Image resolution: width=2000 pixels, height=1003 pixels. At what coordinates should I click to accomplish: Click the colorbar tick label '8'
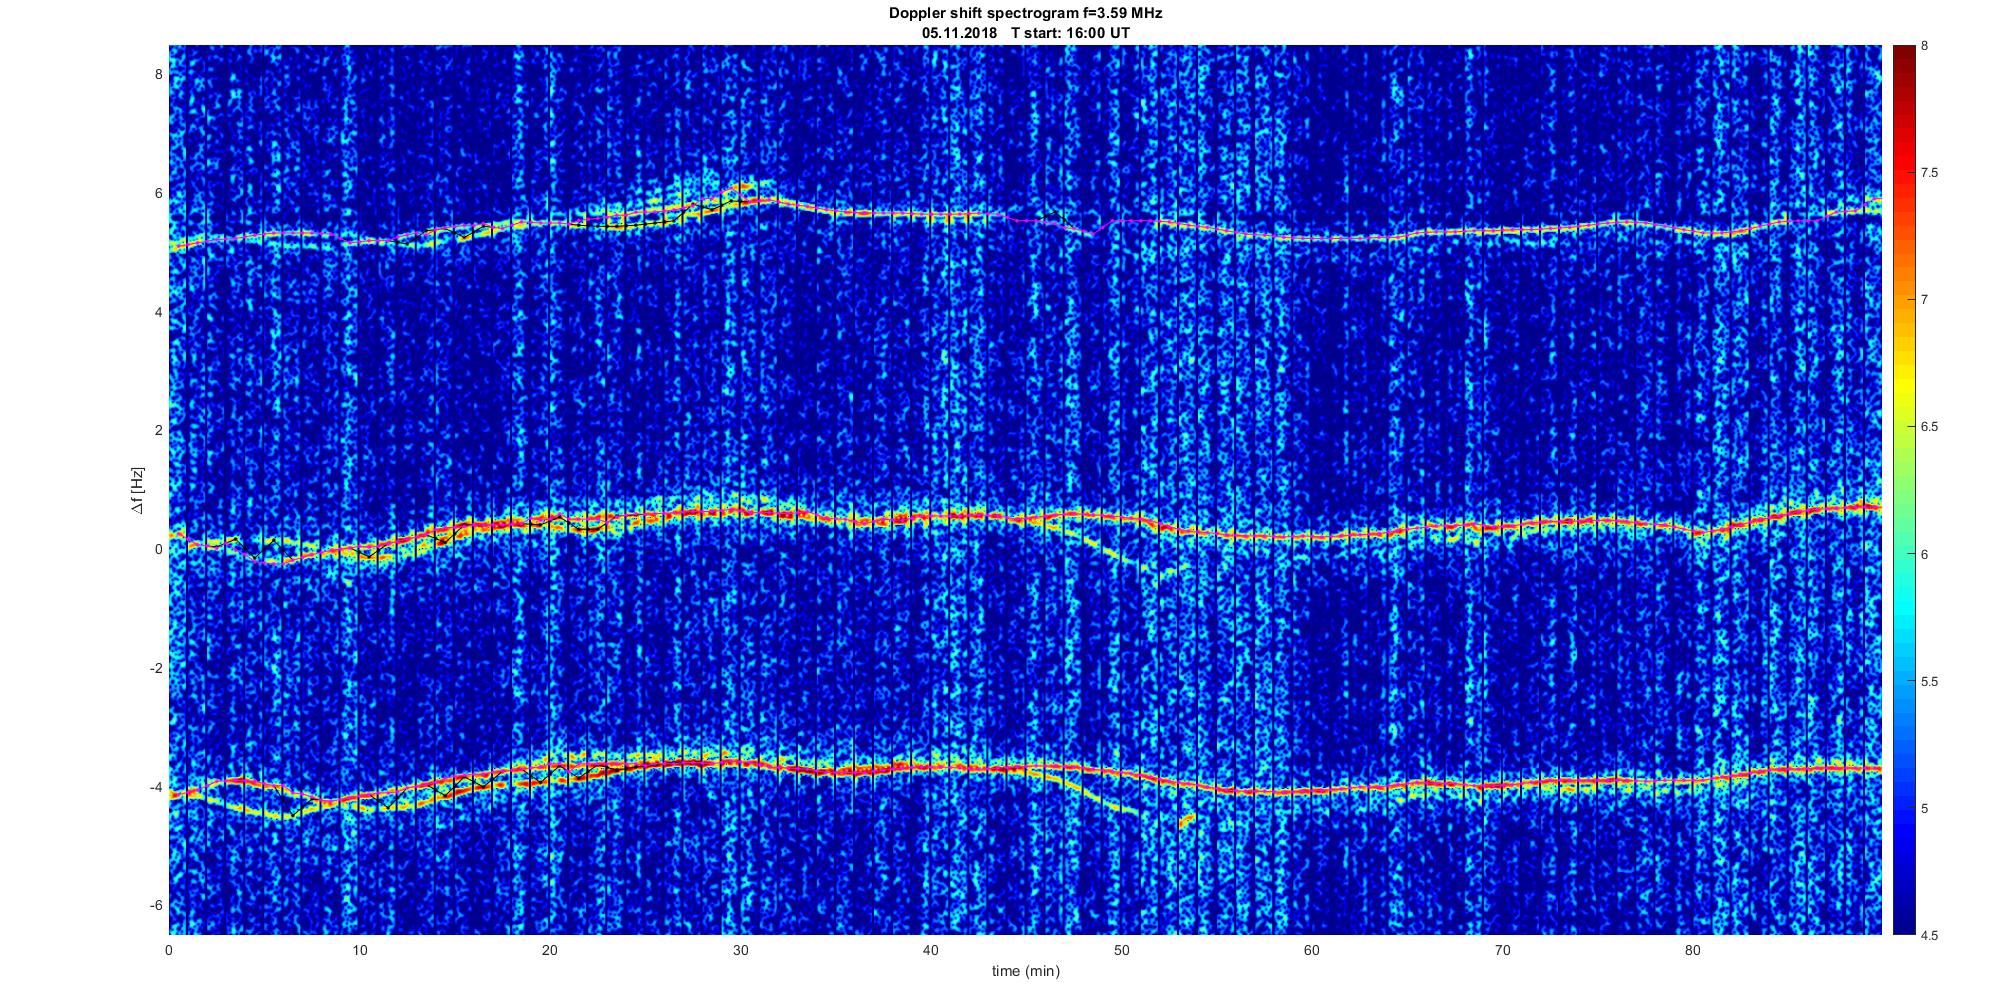pos(1925,46)
